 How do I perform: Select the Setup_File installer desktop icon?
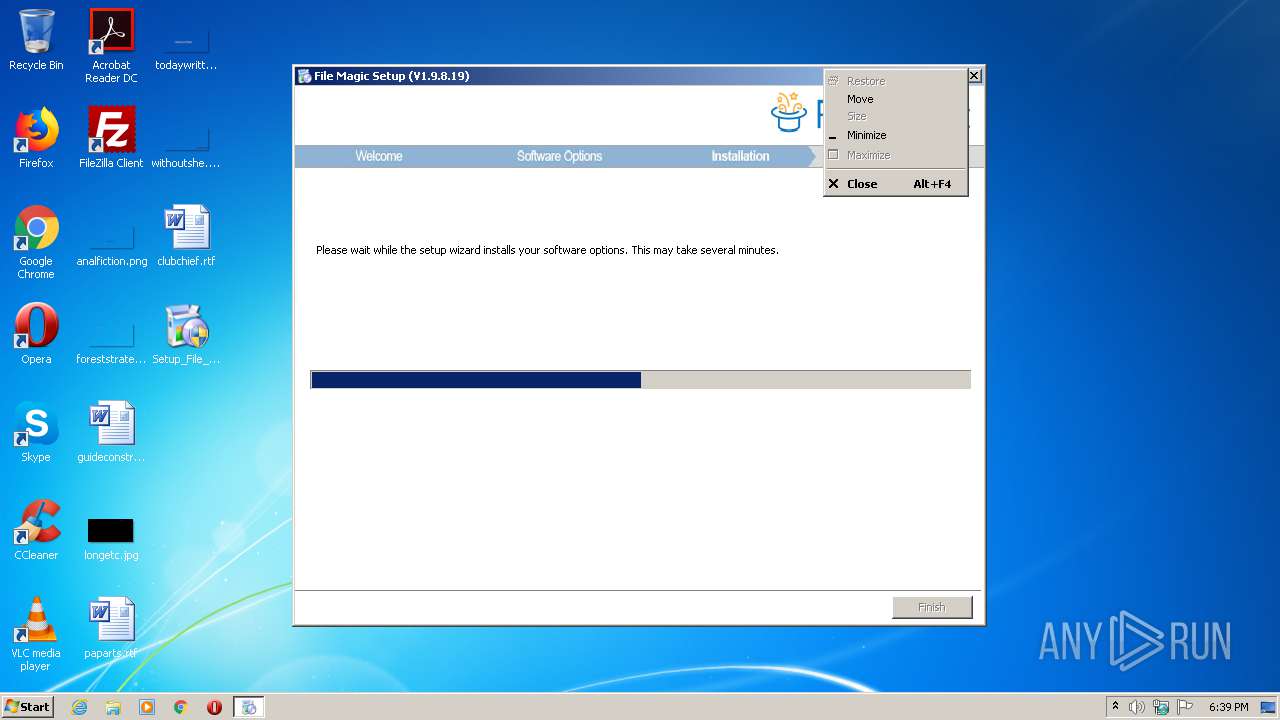click(186, 334)
